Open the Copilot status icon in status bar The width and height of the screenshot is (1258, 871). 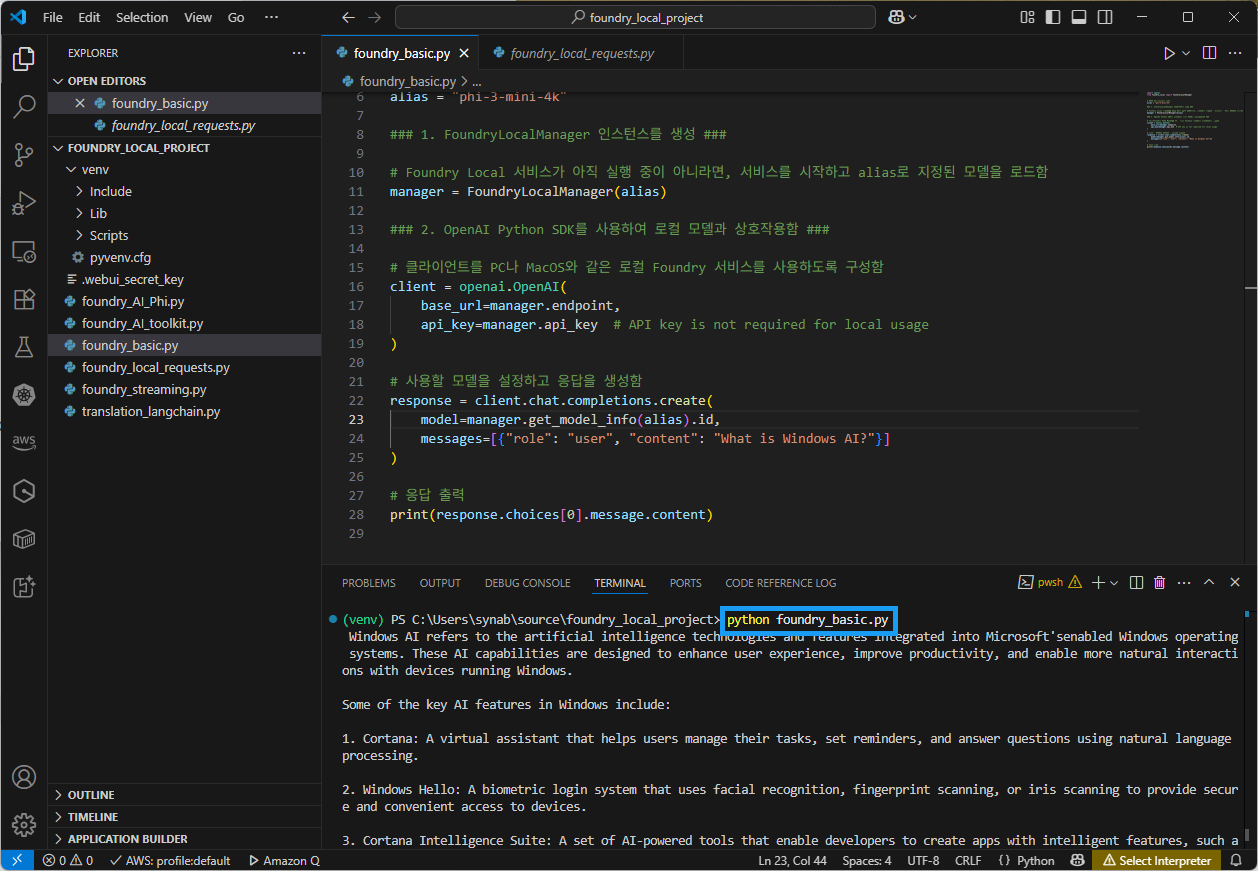pyautogui.click(x=1077, y=860)
